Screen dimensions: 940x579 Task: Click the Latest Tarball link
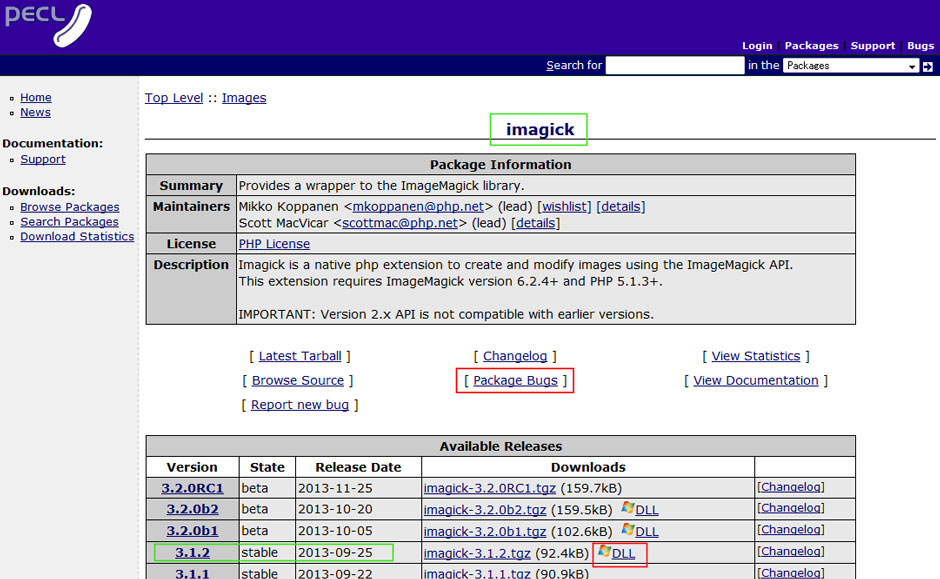click(300, 356)
